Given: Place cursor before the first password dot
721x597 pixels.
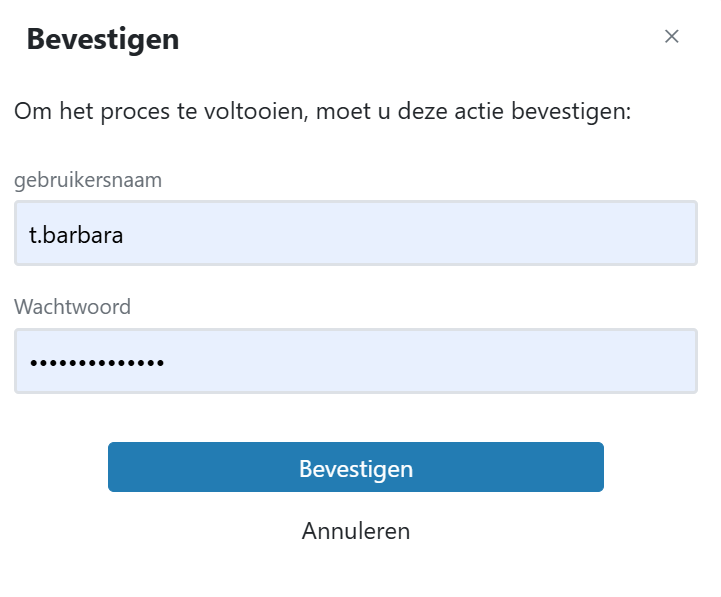Looking at the screenshot, I should (x=29, y=362).
